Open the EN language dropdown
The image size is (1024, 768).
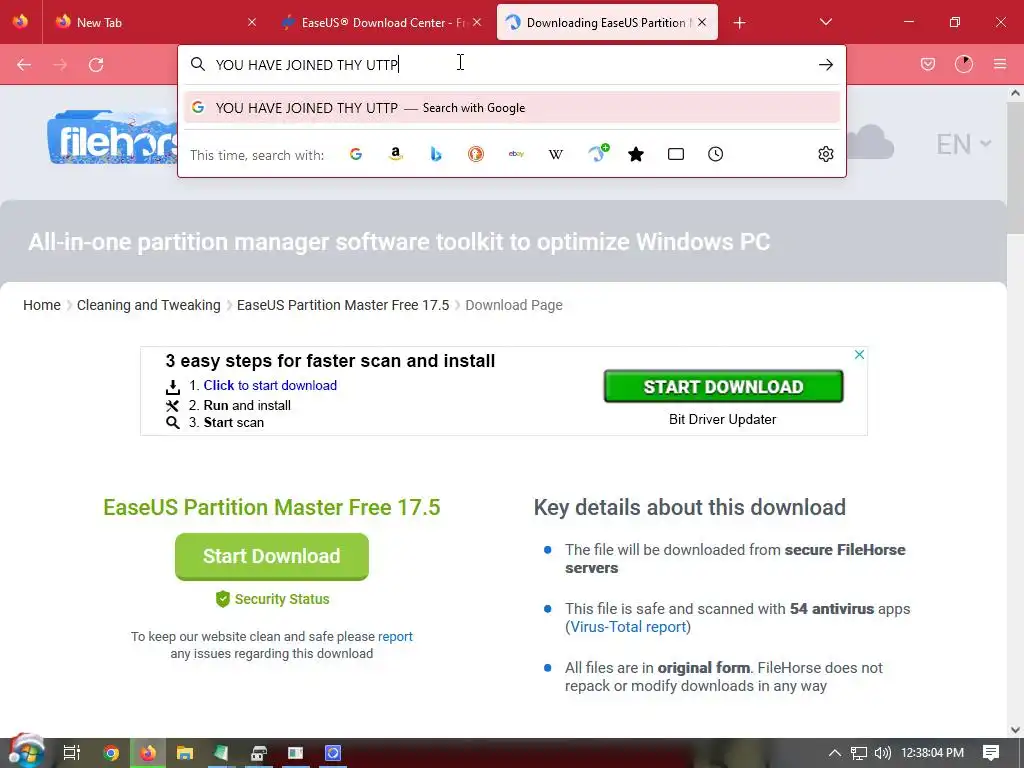point(963,144)
